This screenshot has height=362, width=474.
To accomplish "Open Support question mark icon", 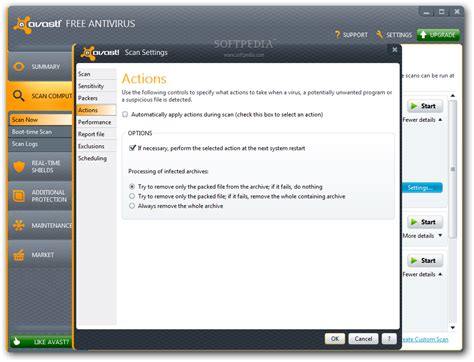I will 337,34.
